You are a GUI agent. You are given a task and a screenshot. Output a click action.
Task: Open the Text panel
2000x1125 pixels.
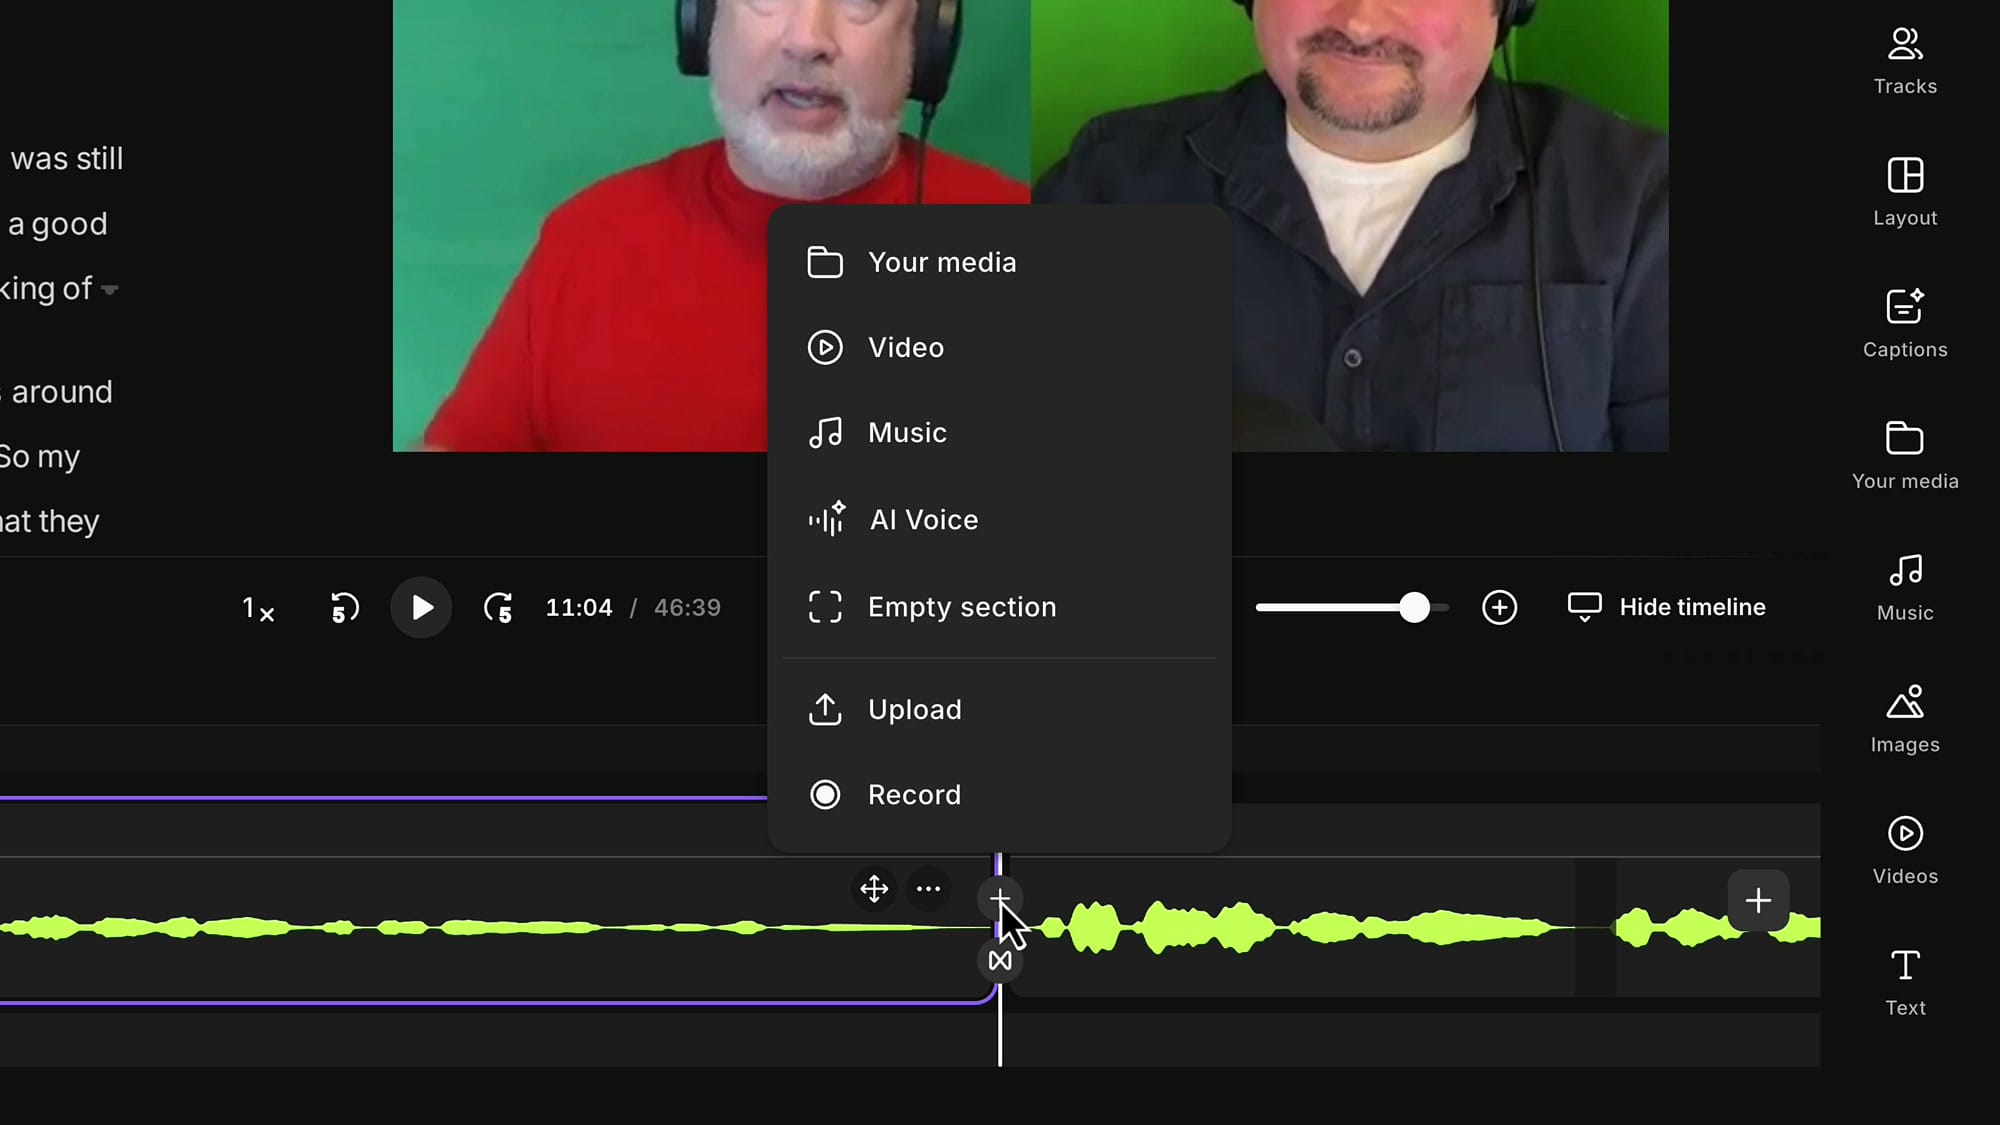point(1904,982)
